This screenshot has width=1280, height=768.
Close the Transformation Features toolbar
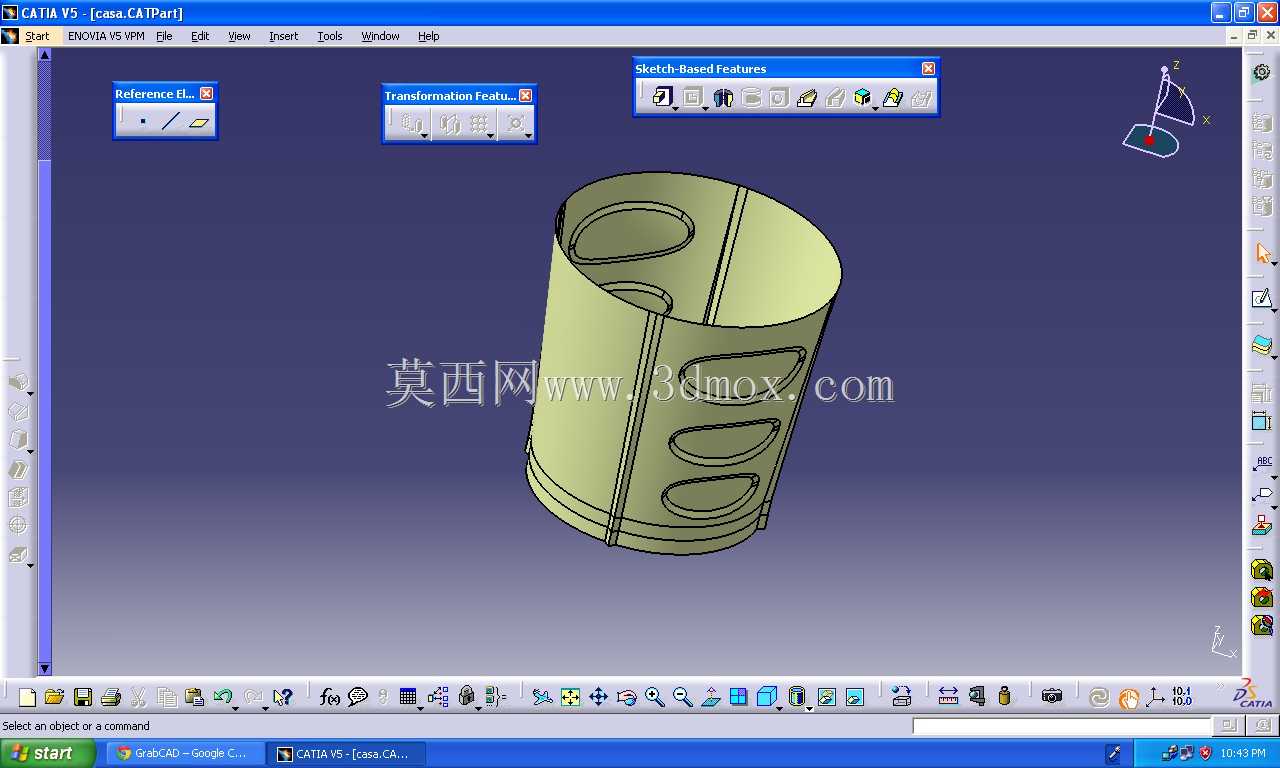coord(525,95)
